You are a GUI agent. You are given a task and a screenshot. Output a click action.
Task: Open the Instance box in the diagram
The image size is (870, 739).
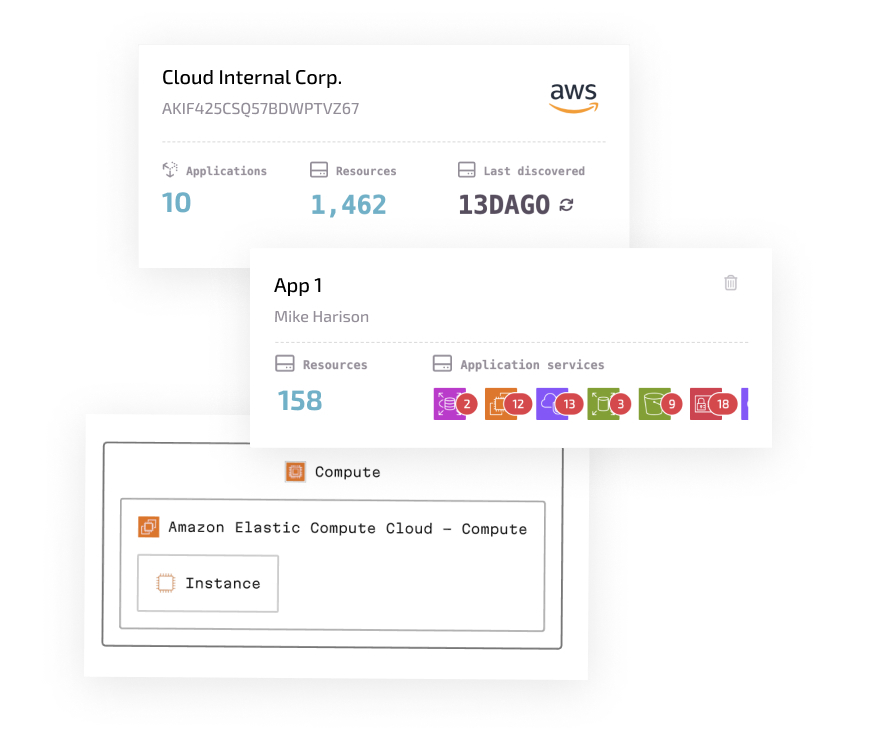(x=208, y=583)
